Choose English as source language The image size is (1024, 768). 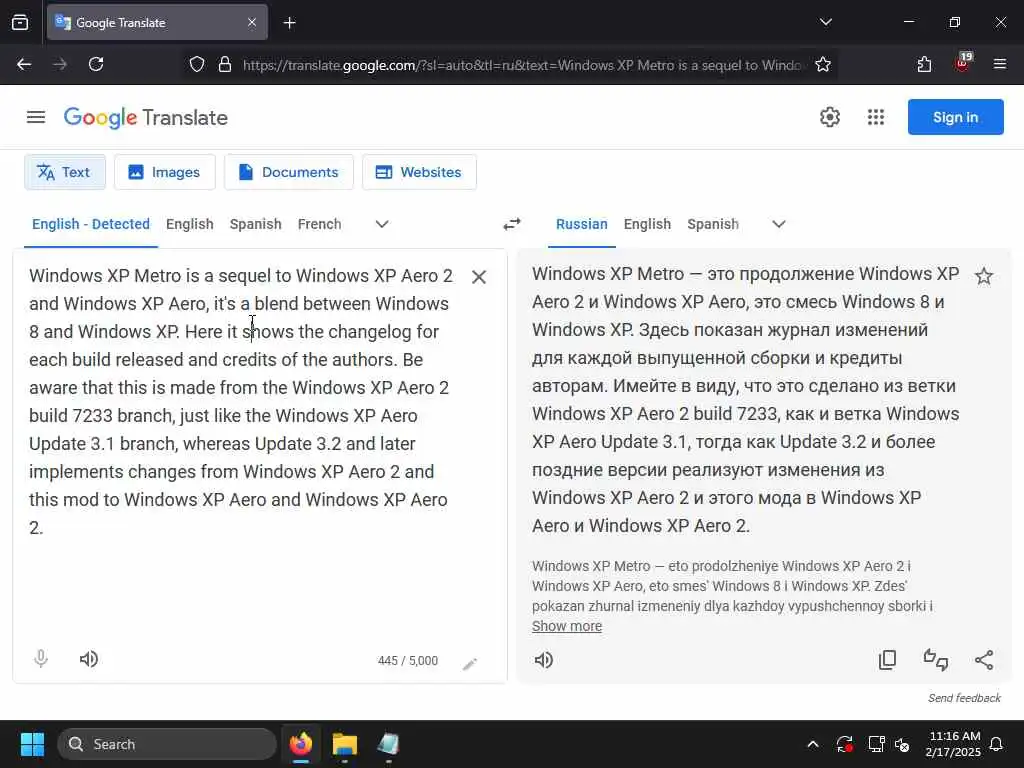(x=189, y=224)
